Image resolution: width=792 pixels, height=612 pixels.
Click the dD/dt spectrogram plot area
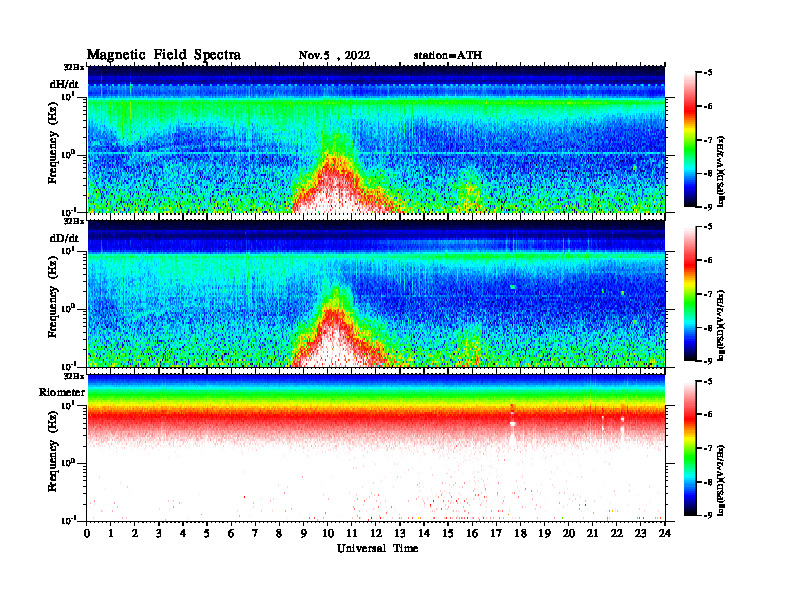click(376, 293)
